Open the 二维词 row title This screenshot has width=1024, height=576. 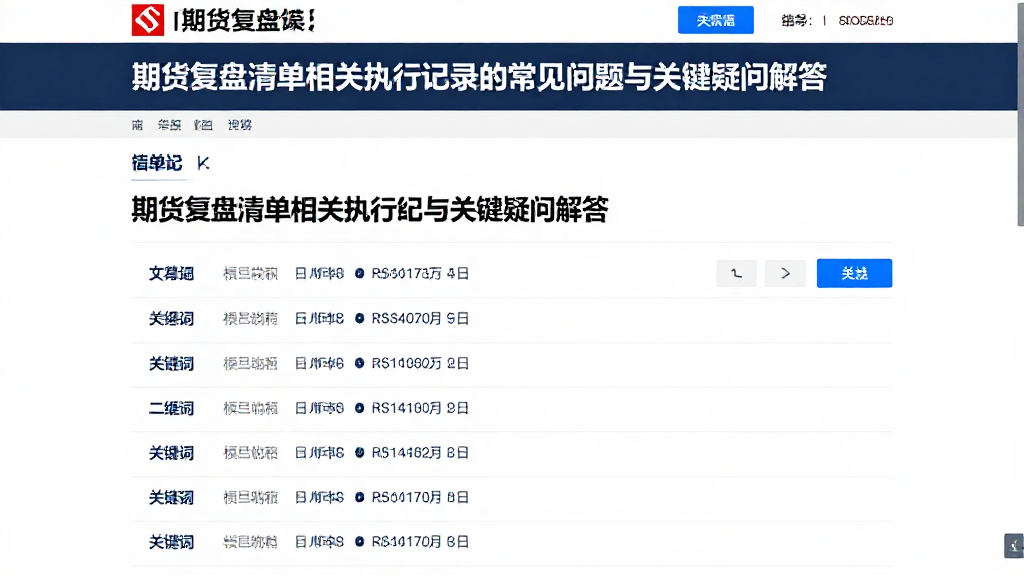pyautogui.click(x=171, y=408)
